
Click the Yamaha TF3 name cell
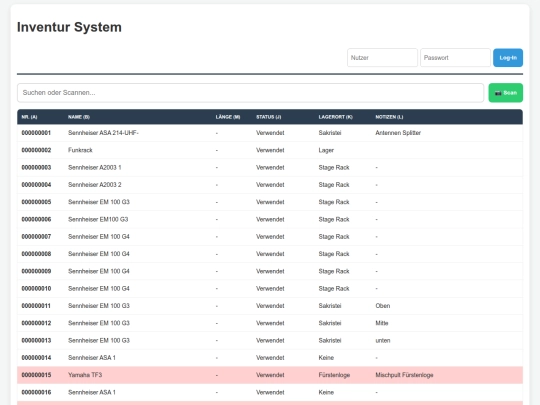[85, 375]
